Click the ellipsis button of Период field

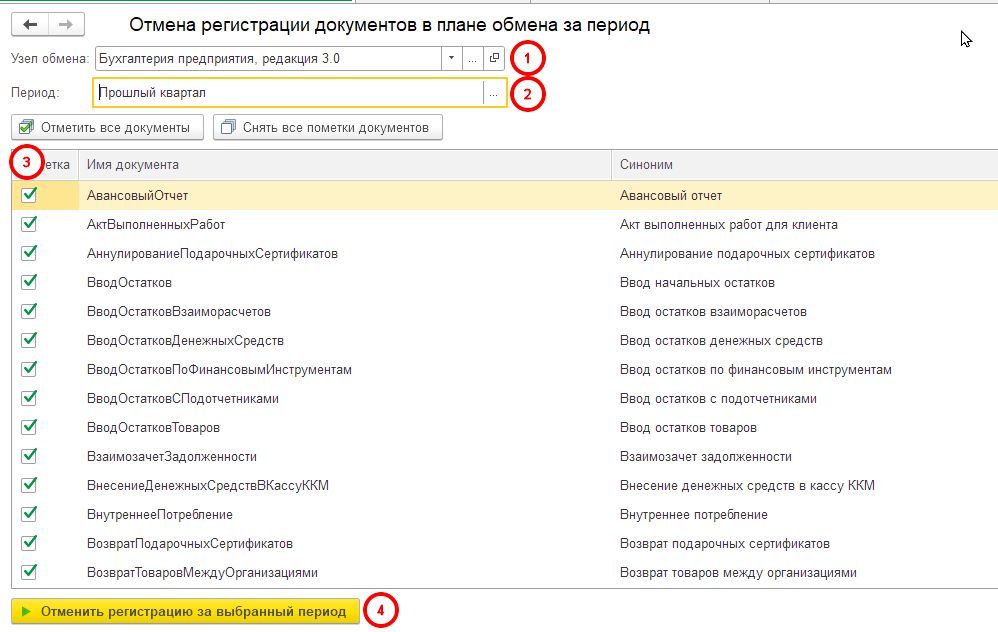point(493,93)
